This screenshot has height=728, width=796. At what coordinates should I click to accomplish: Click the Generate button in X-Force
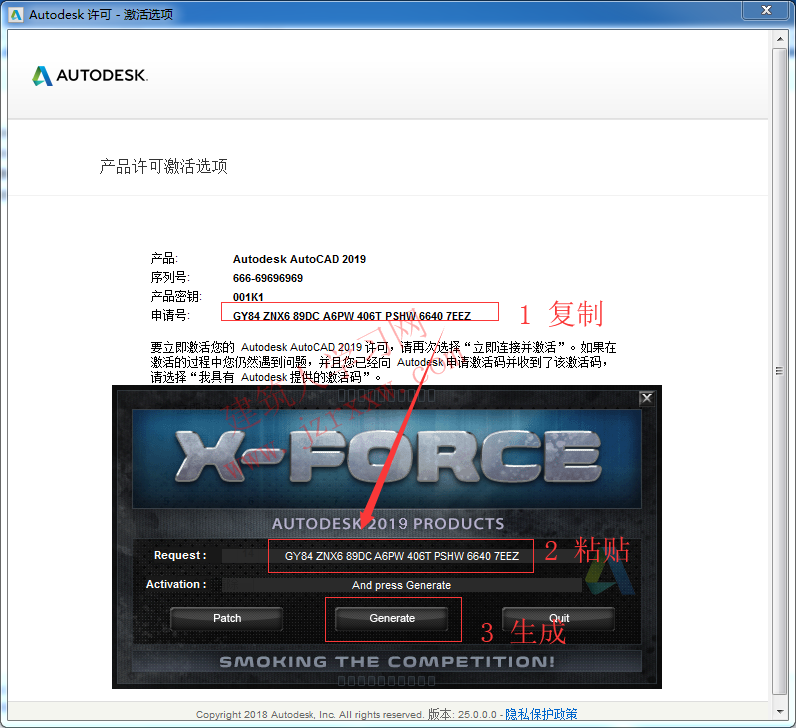click(391, 618)
